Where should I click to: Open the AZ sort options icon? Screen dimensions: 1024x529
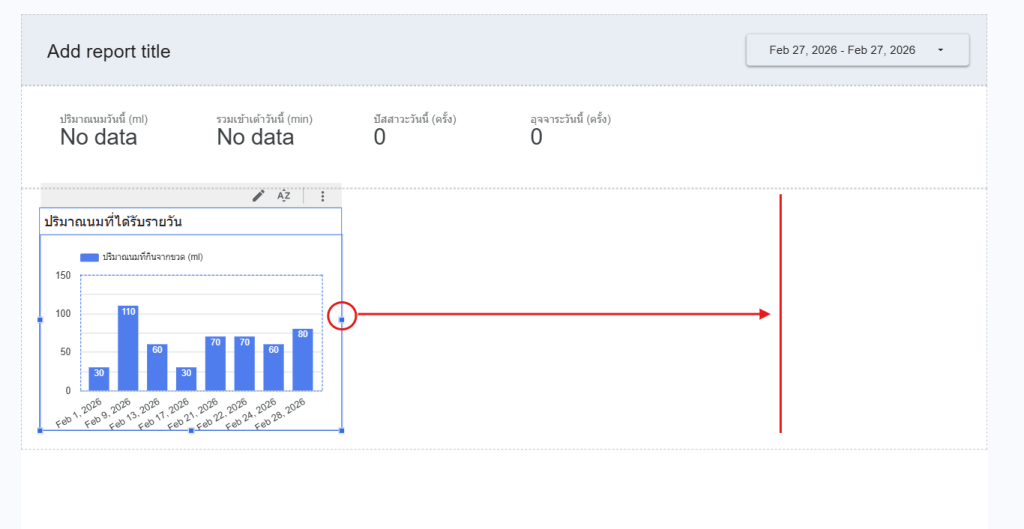tap(284, 196)
